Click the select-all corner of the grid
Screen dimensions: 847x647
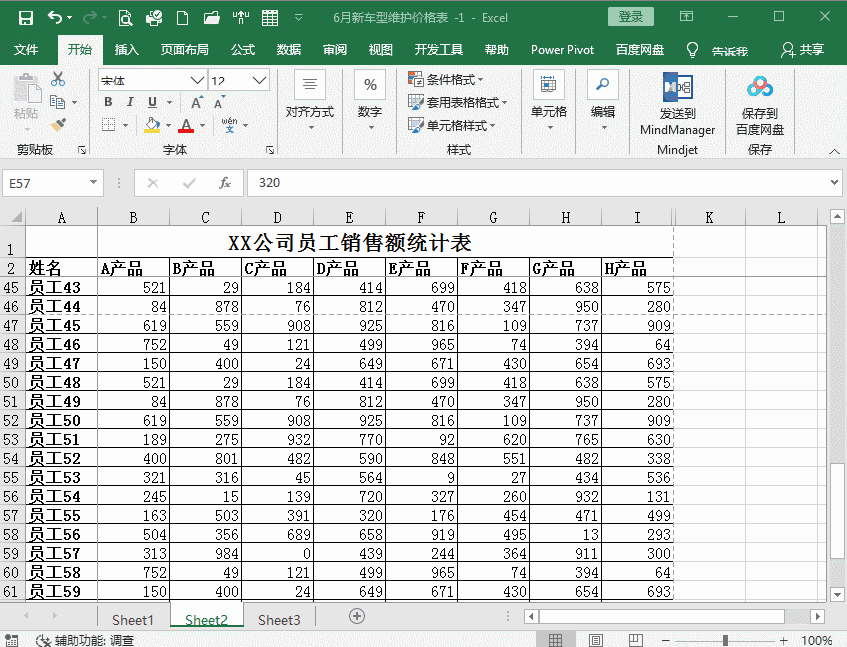12,217
